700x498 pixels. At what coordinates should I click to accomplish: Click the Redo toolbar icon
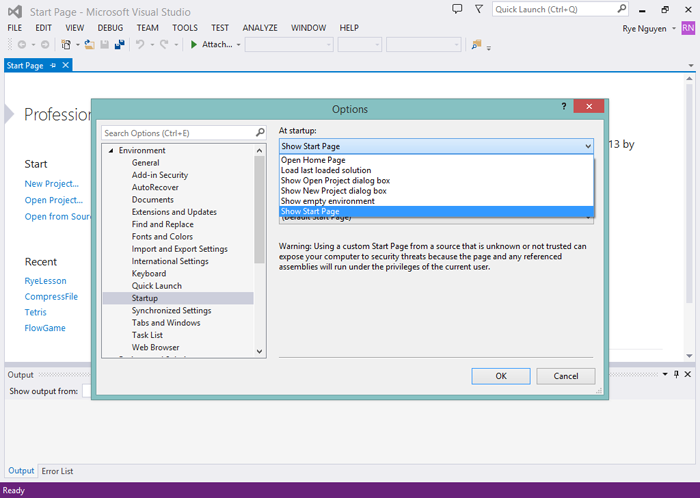click(164, 45)
